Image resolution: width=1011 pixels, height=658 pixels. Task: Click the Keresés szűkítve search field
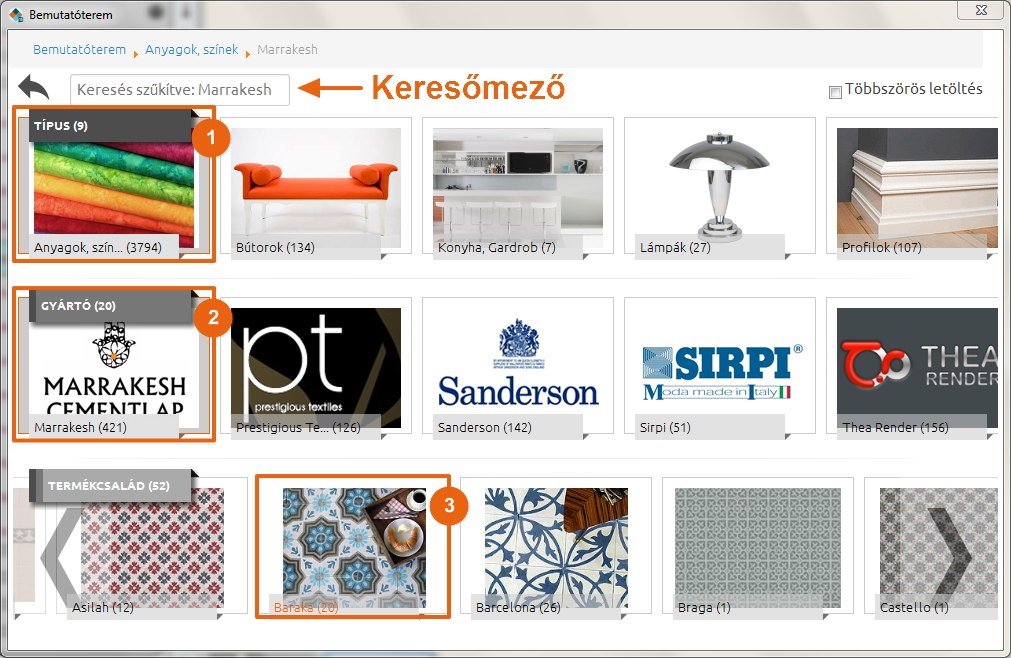[x=180, y=90]
